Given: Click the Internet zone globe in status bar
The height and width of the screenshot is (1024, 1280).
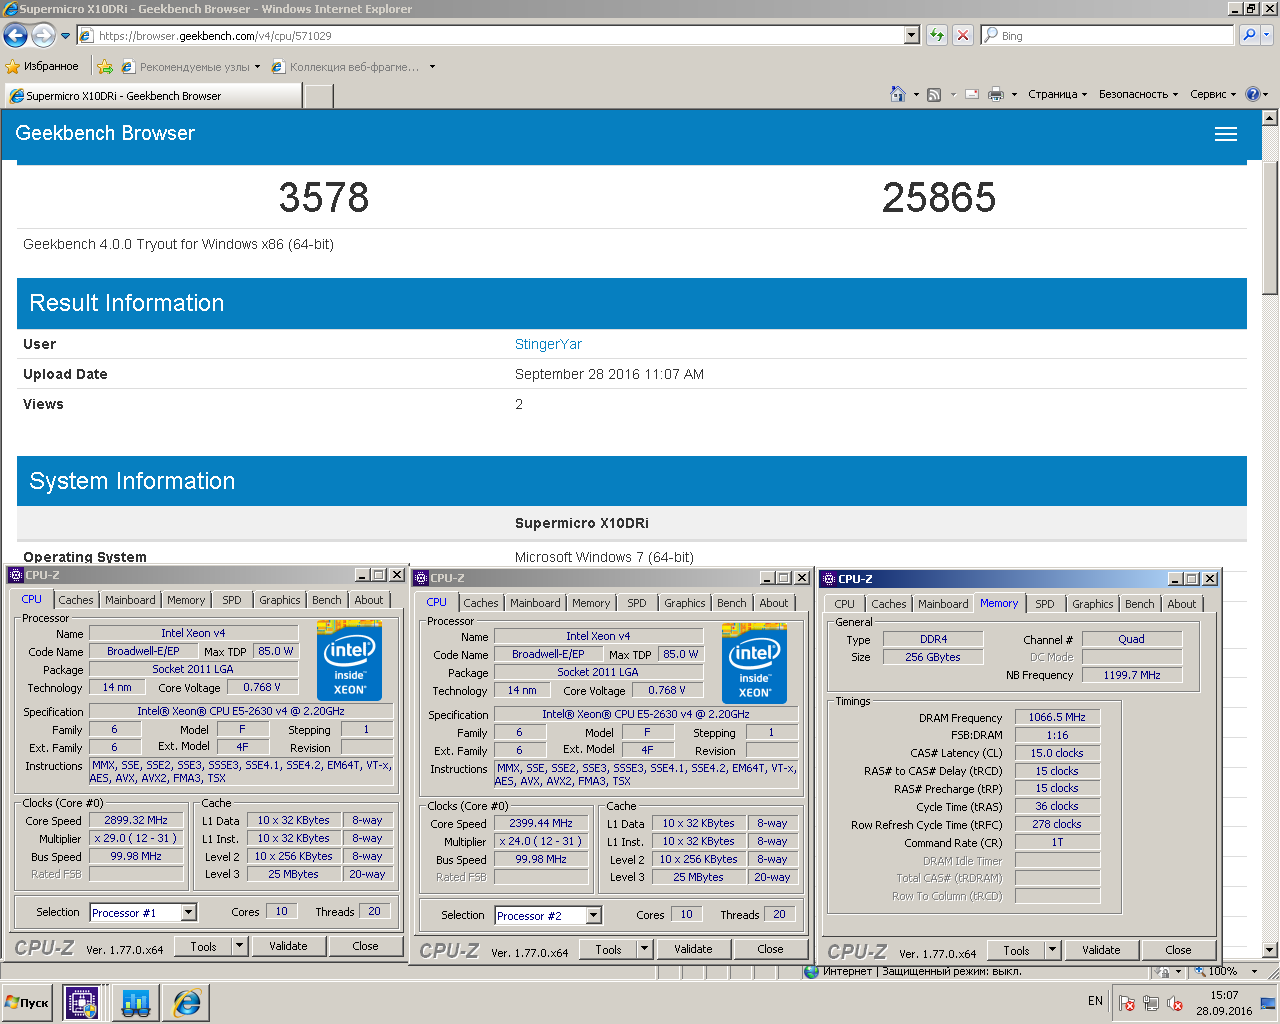Looking at the screenshot, I should (811, 971).
